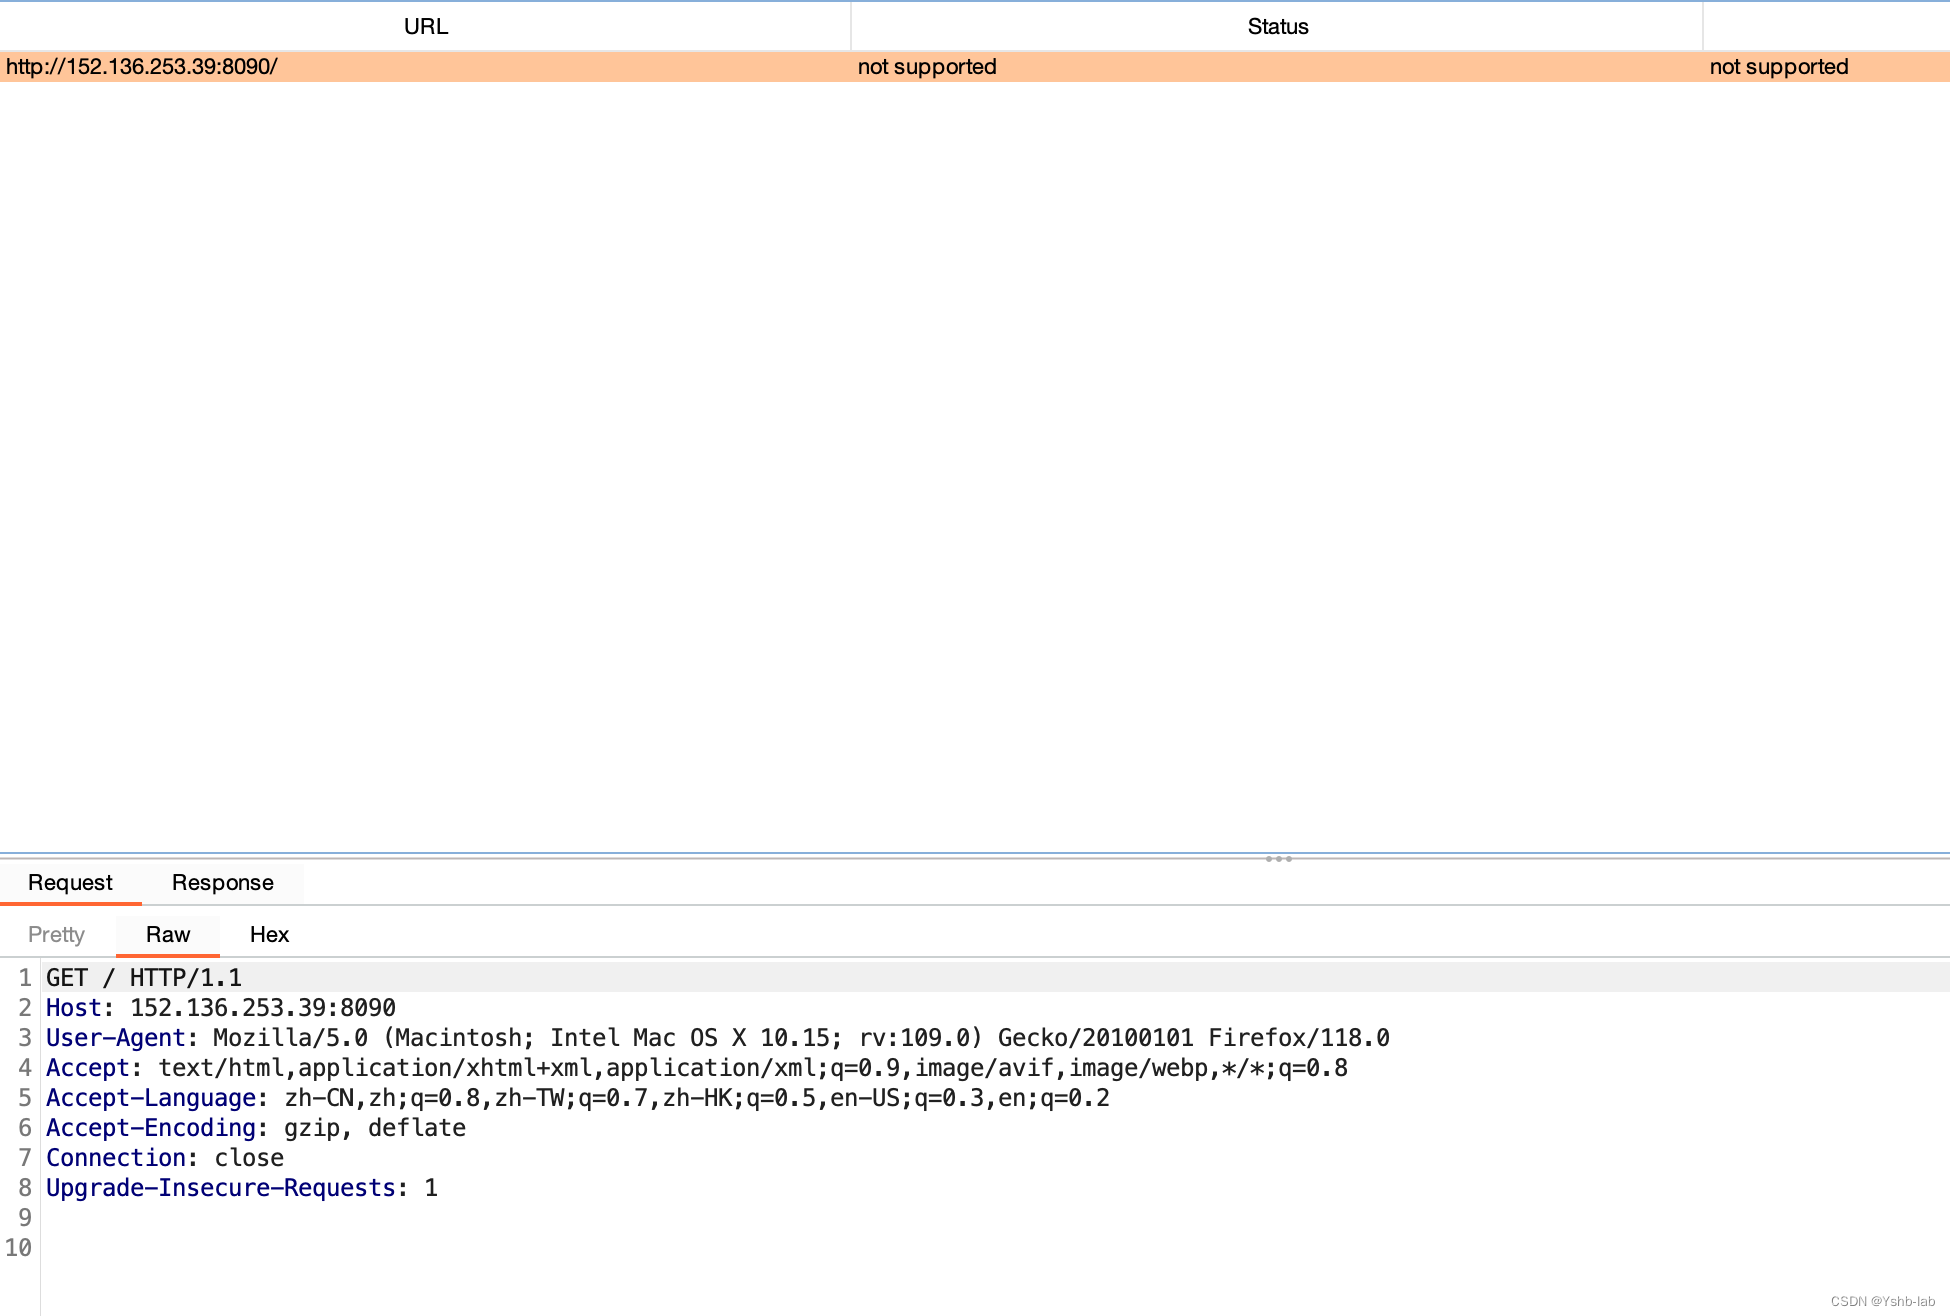This screenshot has width=1950, height=1316.
Task: Click the Upgrade-Insecure-Requests header line
Action: 240,1187
